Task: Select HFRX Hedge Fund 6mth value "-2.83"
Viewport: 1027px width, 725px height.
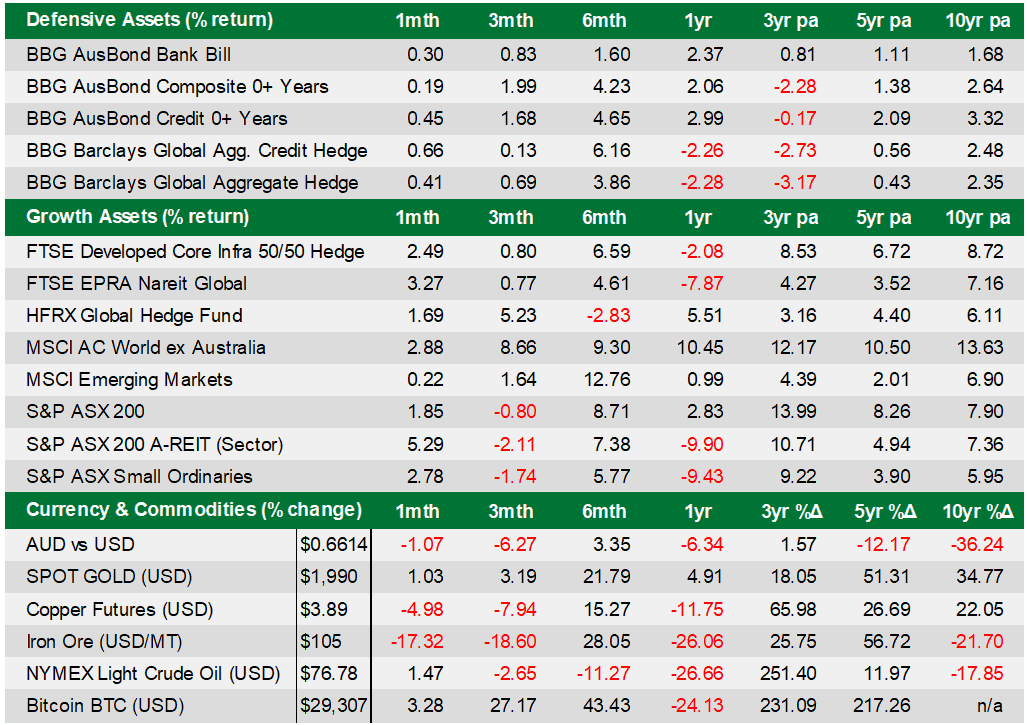Action: pyautogui.click(x=608, y=316)
